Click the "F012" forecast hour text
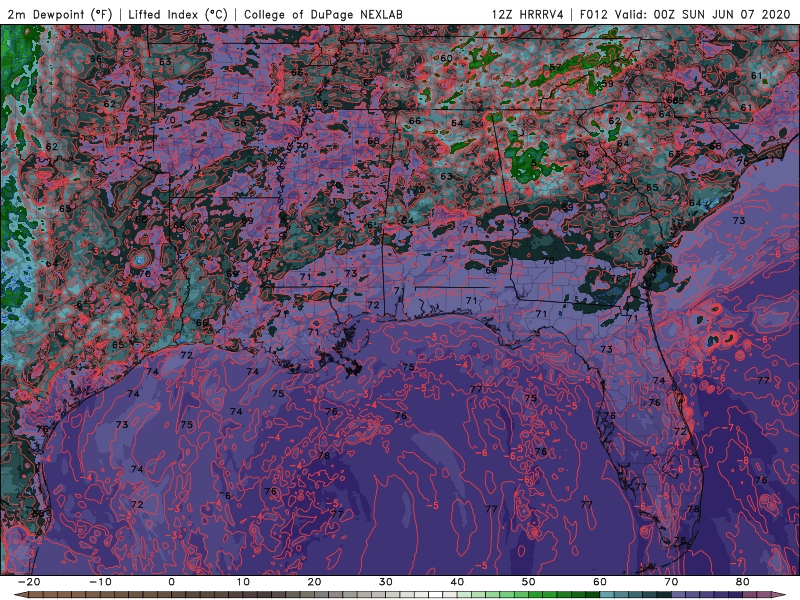 (x=593, y=14)
